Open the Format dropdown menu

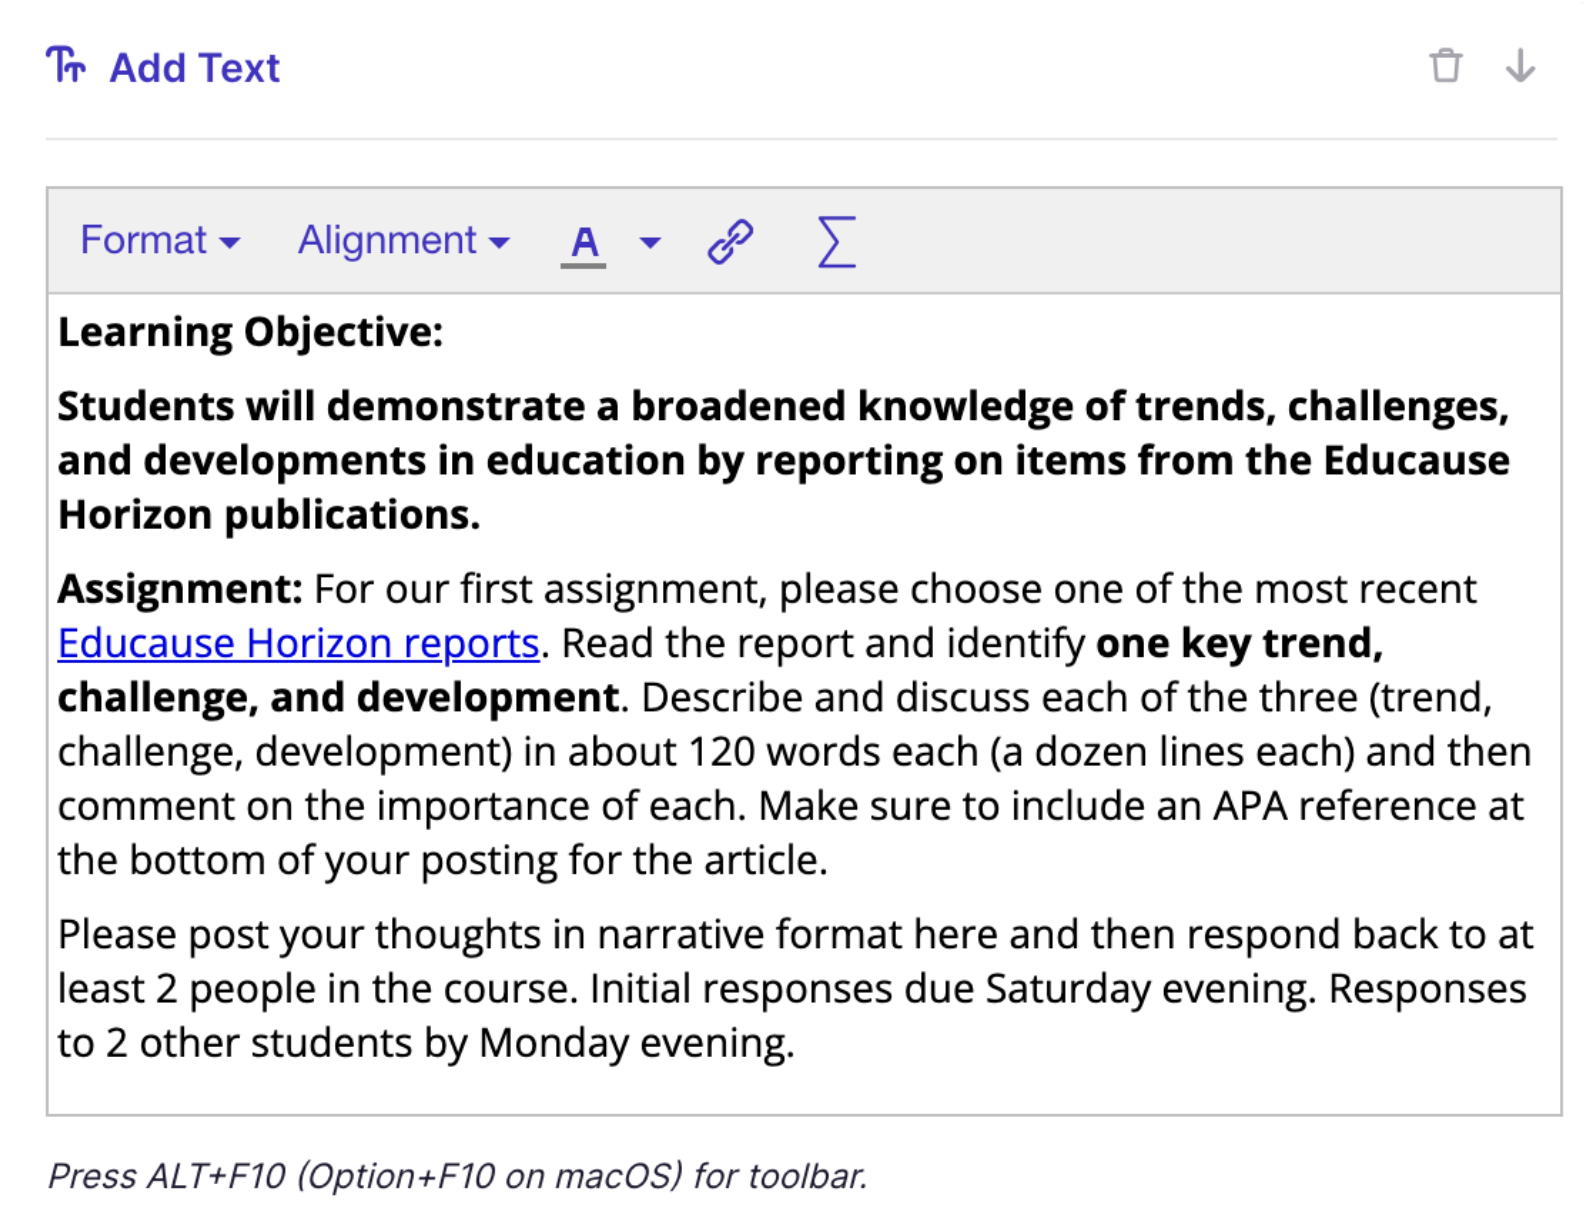[x=160, y=241]
